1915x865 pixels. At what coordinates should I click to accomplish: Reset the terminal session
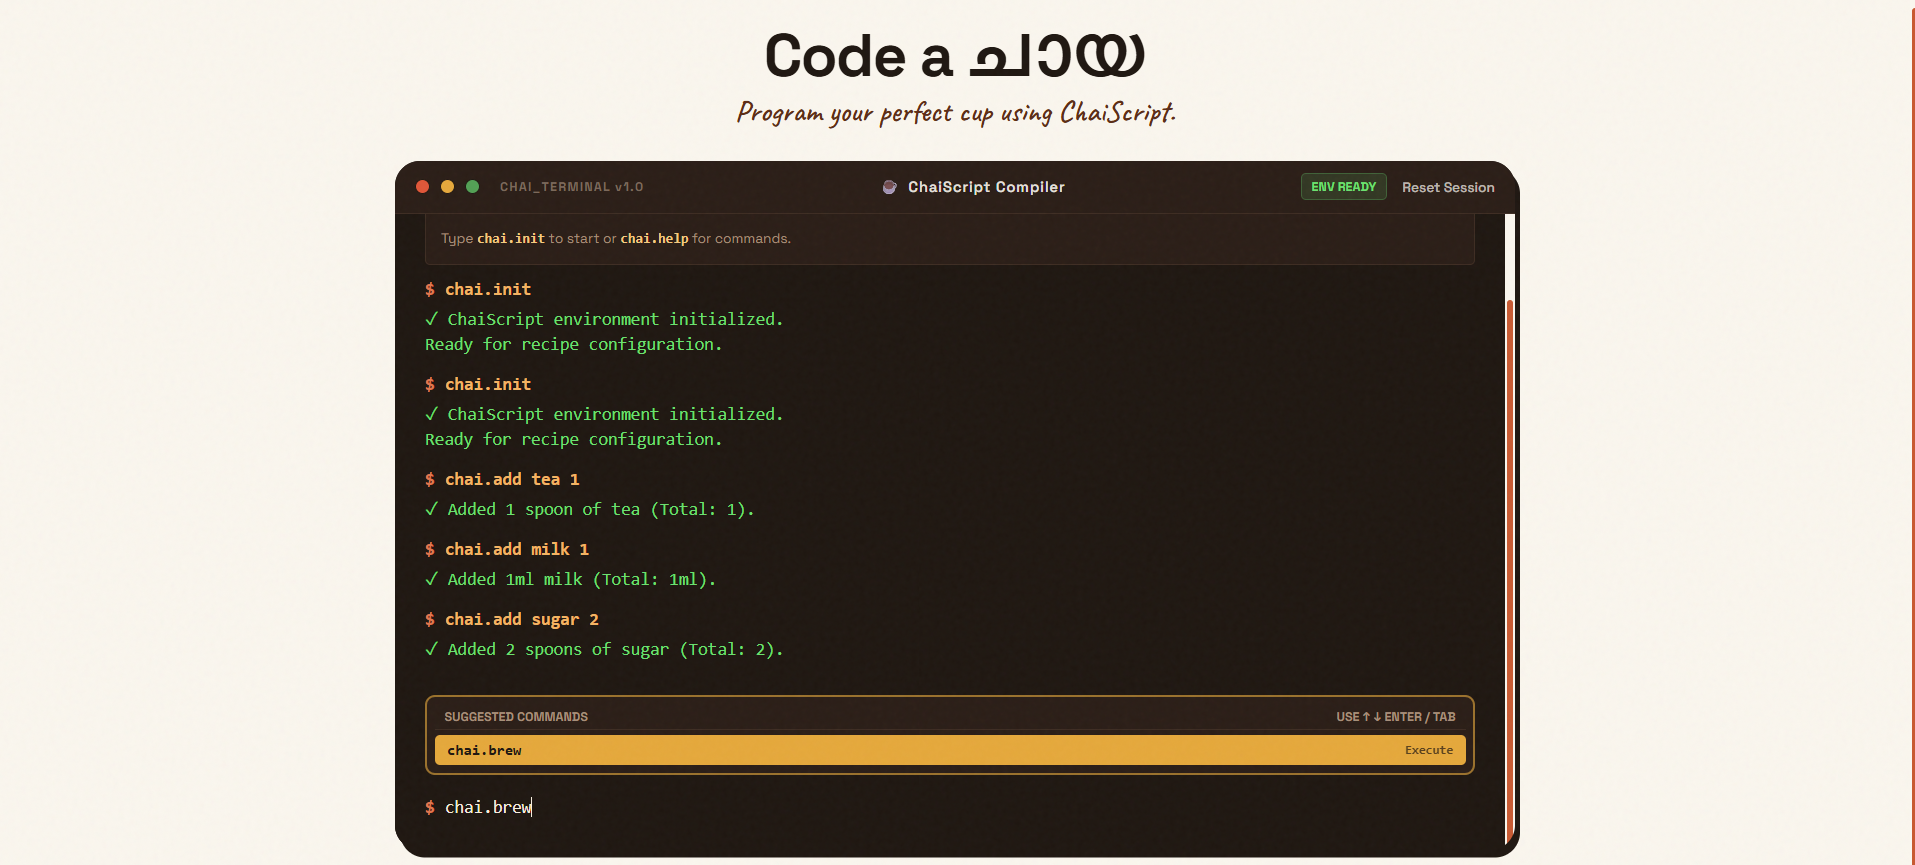click(1447, 187)
